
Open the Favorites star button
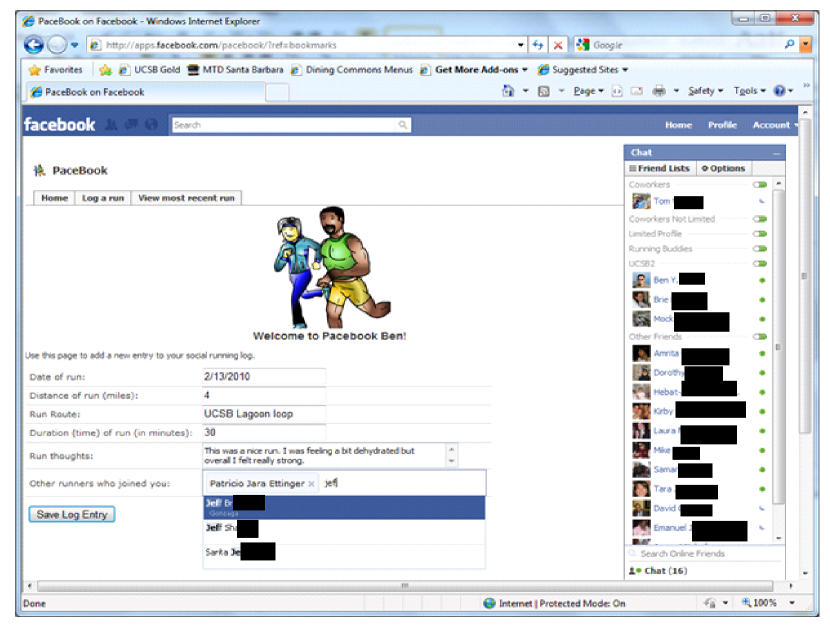click(56, 70)
